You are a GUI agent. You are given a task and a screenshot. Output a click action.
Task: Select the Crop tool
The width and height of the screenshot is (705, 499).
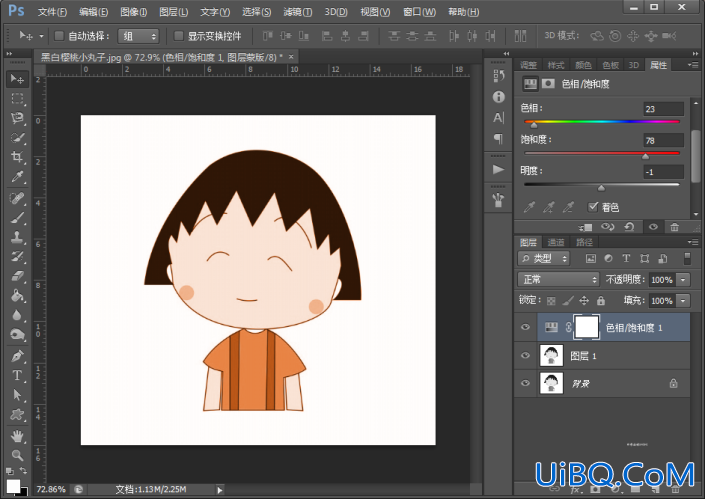pyautogui.click(x=17, y=157)
